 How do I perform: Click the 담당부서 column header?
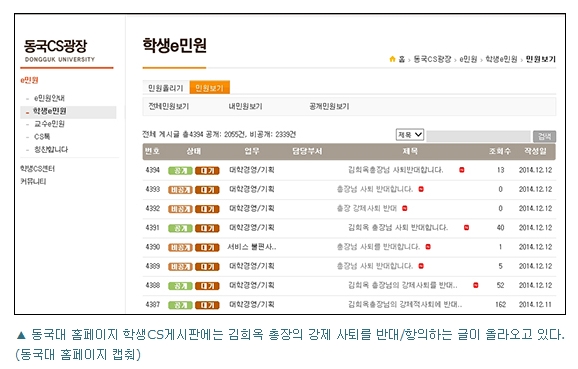[307, 151]
